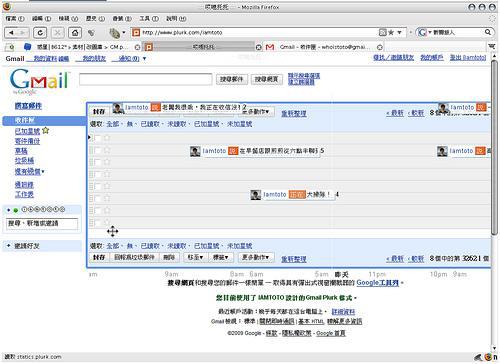The width and height of the screenshot is (500, 364).
Task: Click the stop loading X icon
Action: pyautogui.click(x=58, y=33)
